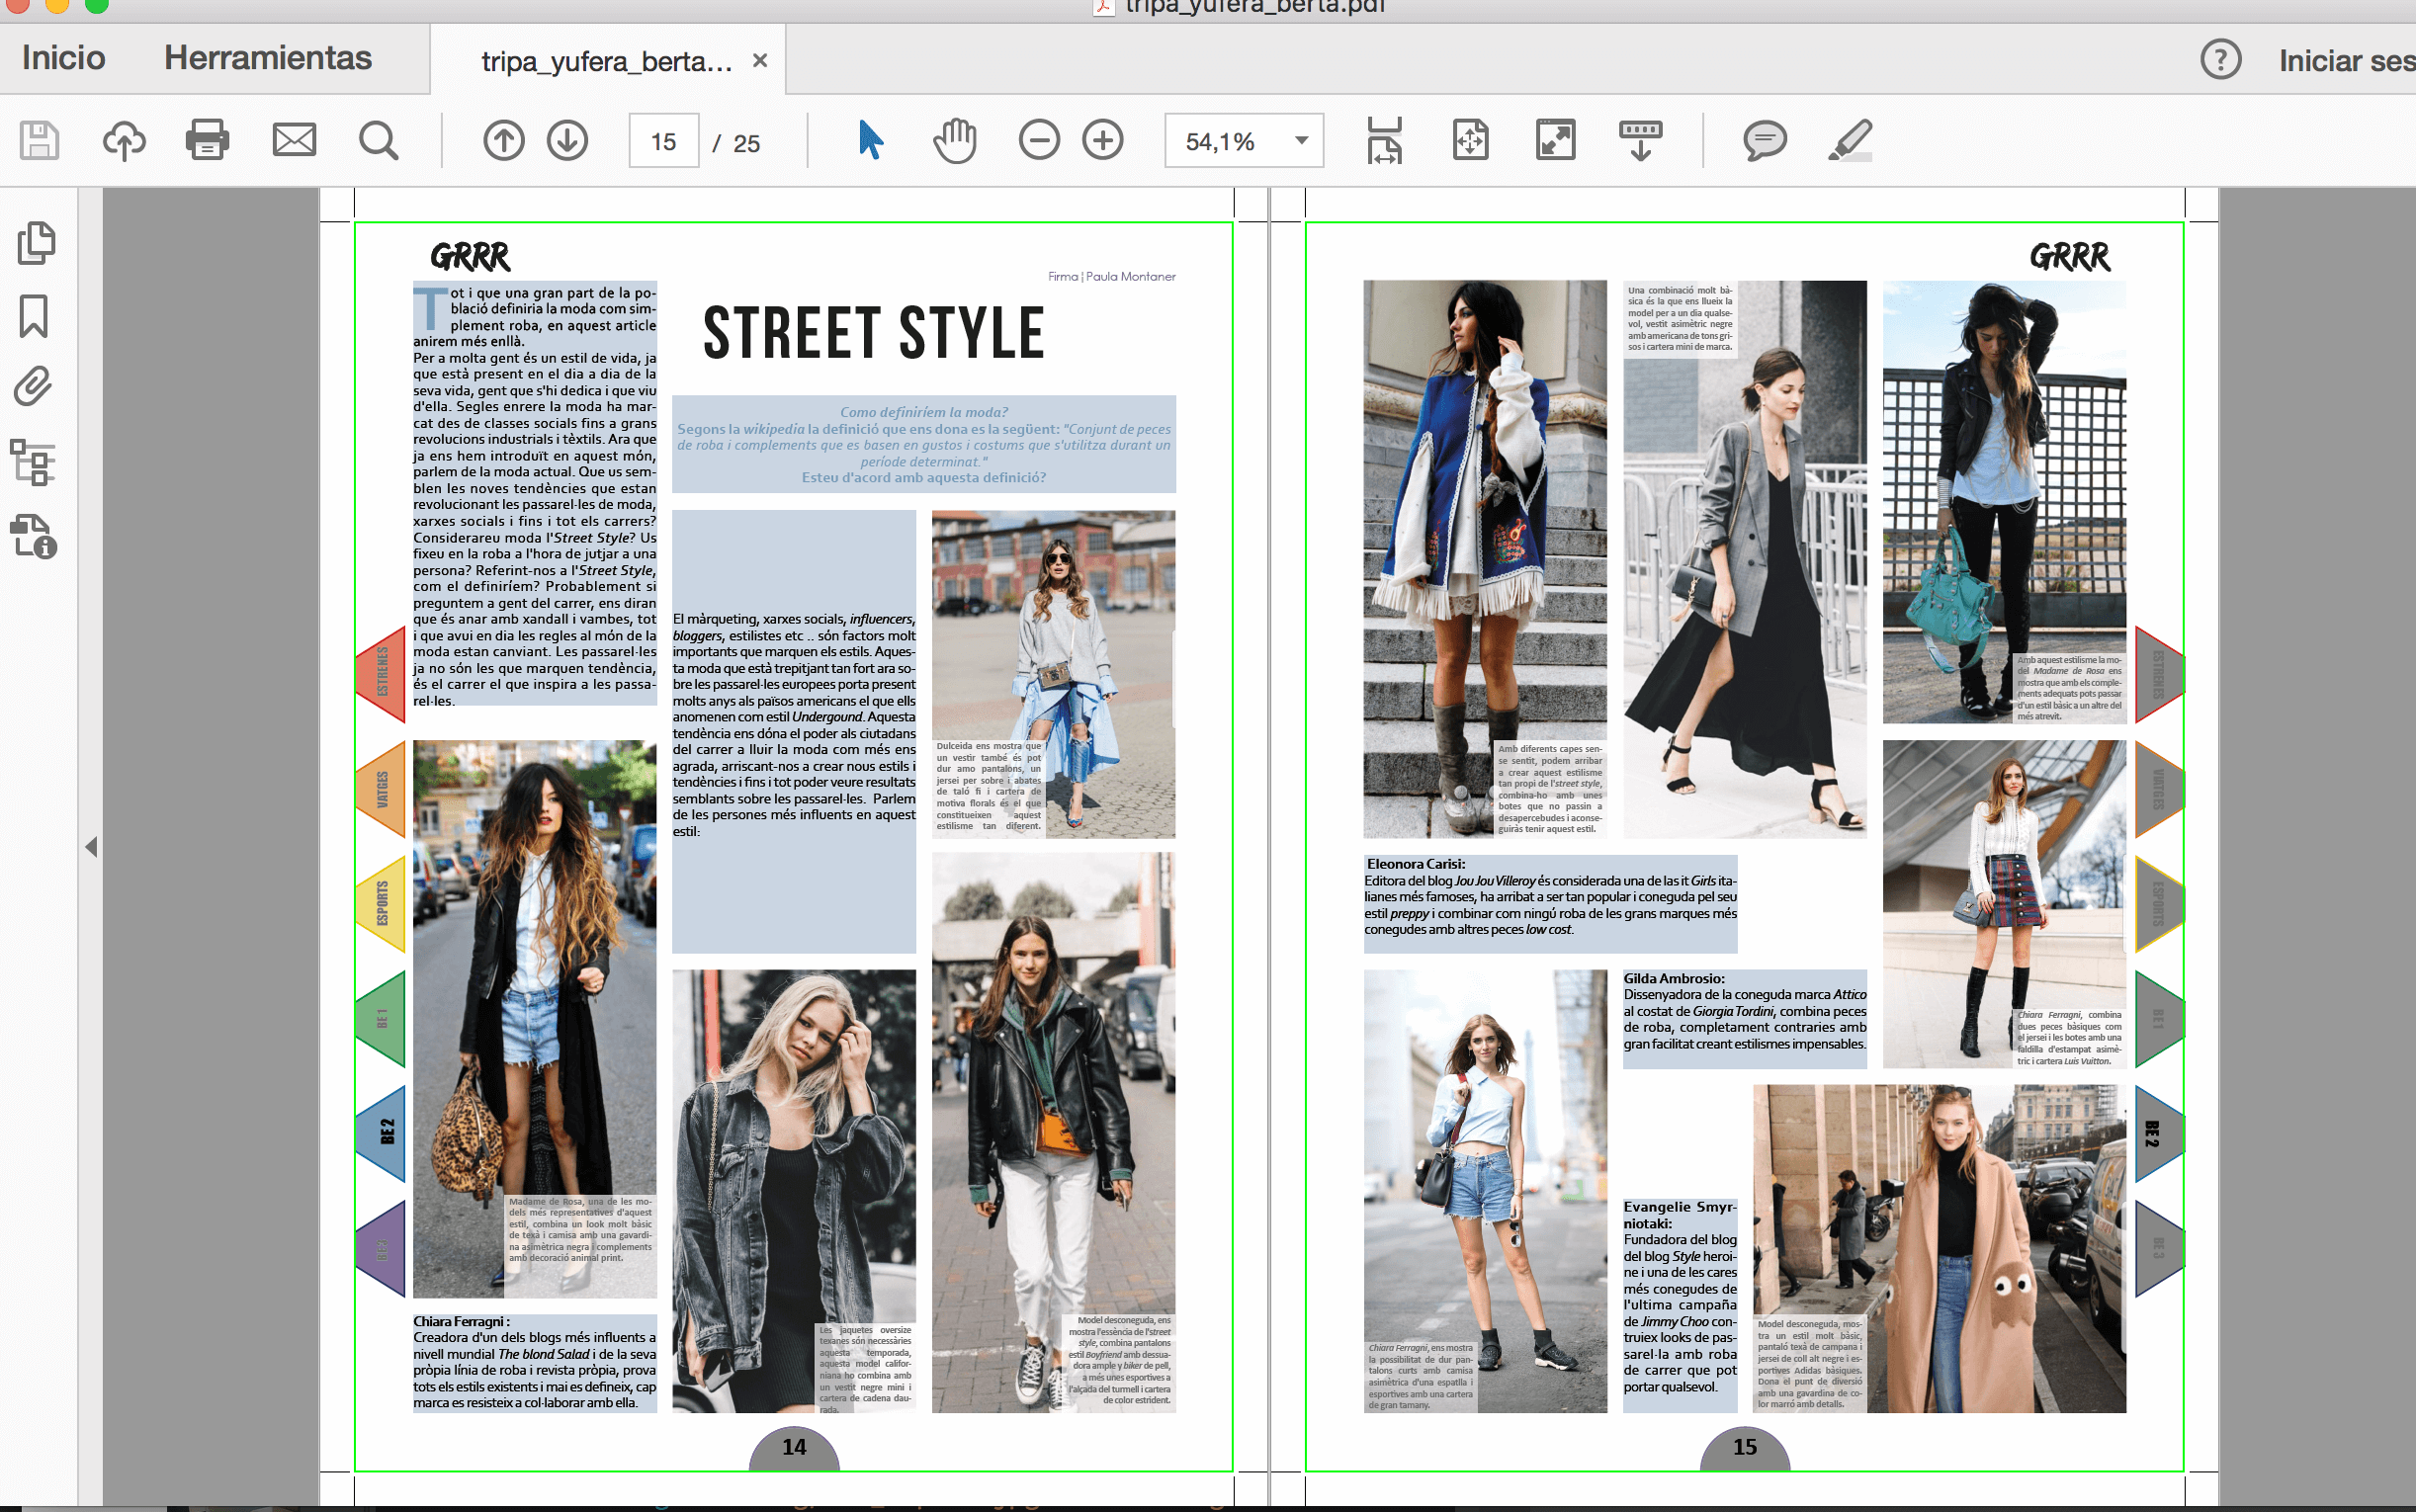Collapse the left navigation pane arrow
2416x1512 pixels.
[91, 847]
